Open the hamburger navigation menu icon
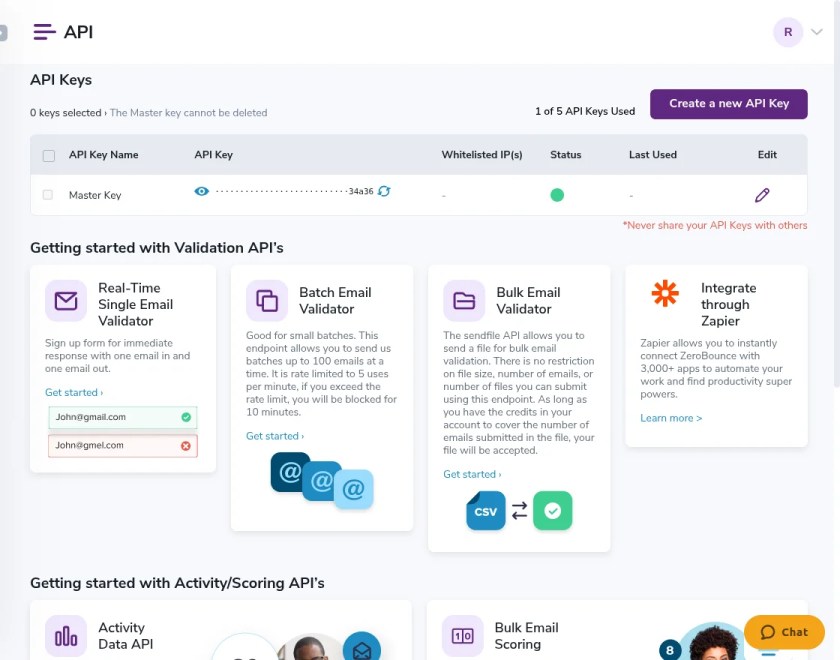Screen dimensions: 840x660 [44, 32]
